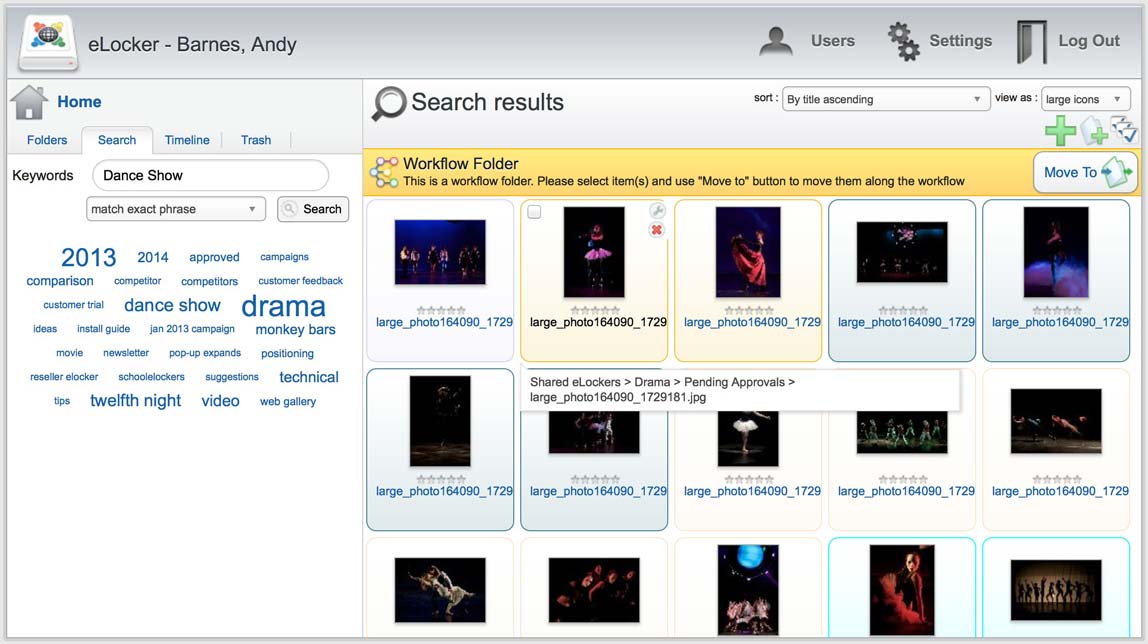This screenshot has height=644, width=1148.
Task: Click the suggestions tag
Action: 231,377
